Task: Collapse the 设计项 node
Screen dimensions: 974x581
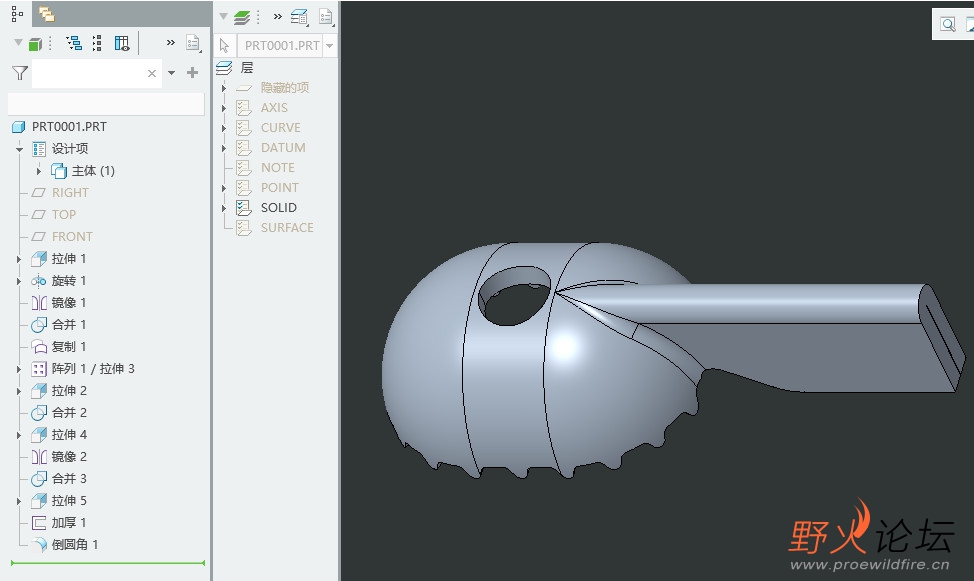Action: point(19,149)
